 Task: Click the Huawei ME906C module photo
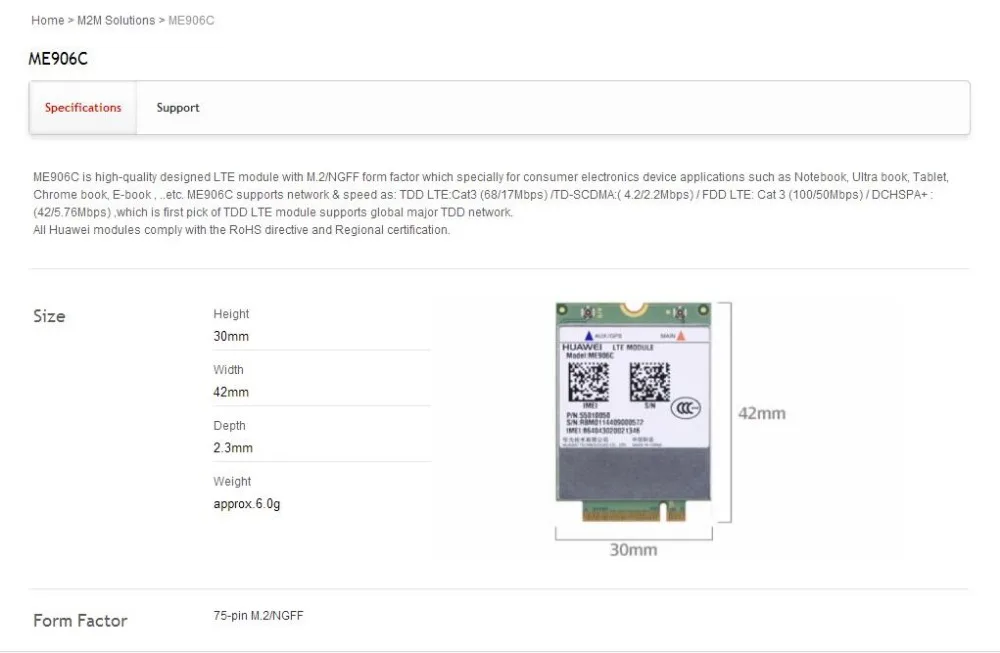tap(633, 412)
